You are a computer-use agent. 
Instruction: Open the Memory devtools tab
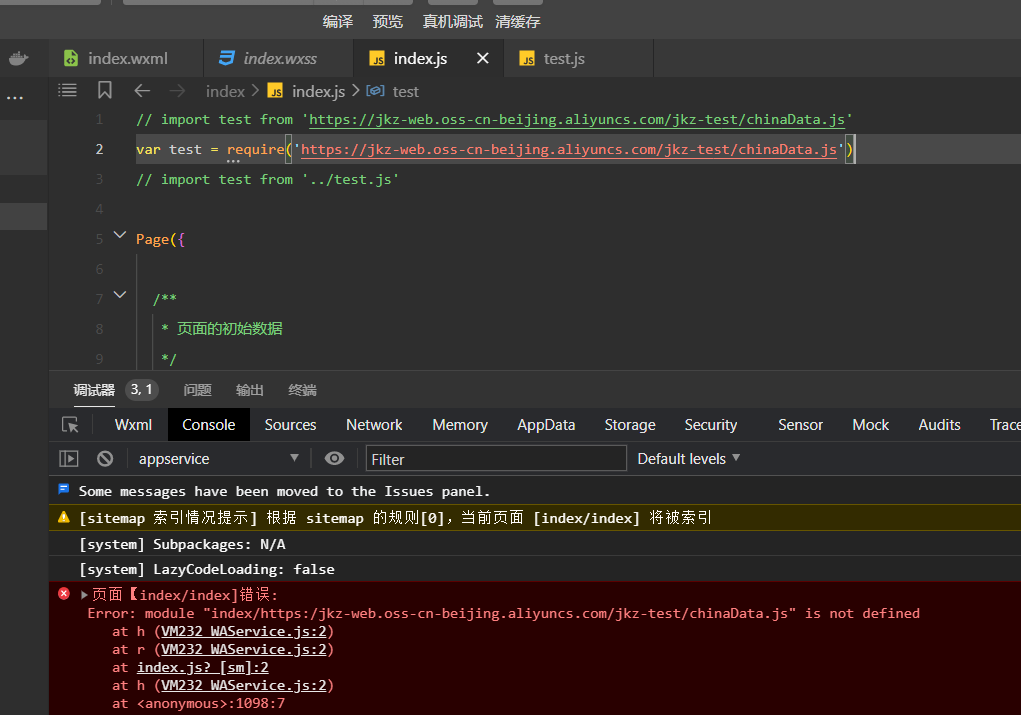tap(460, 425)
